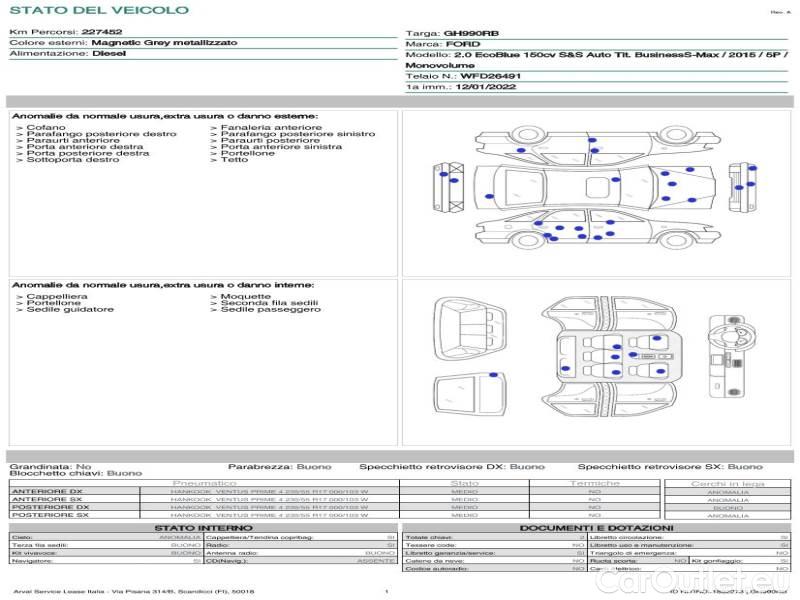Select the Telaio number WFD26491

click(x=490, y=77)
